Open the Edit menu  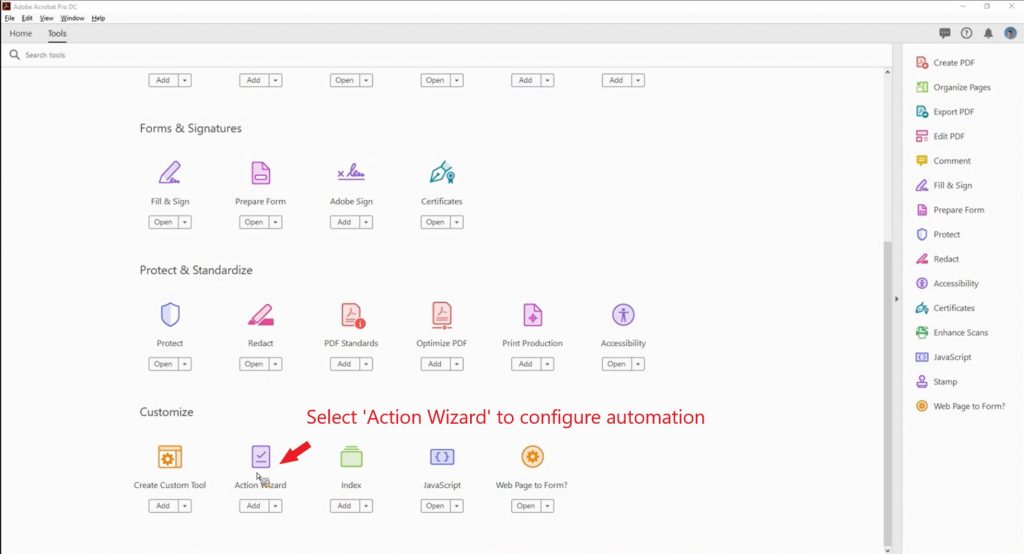pos(27,18)
